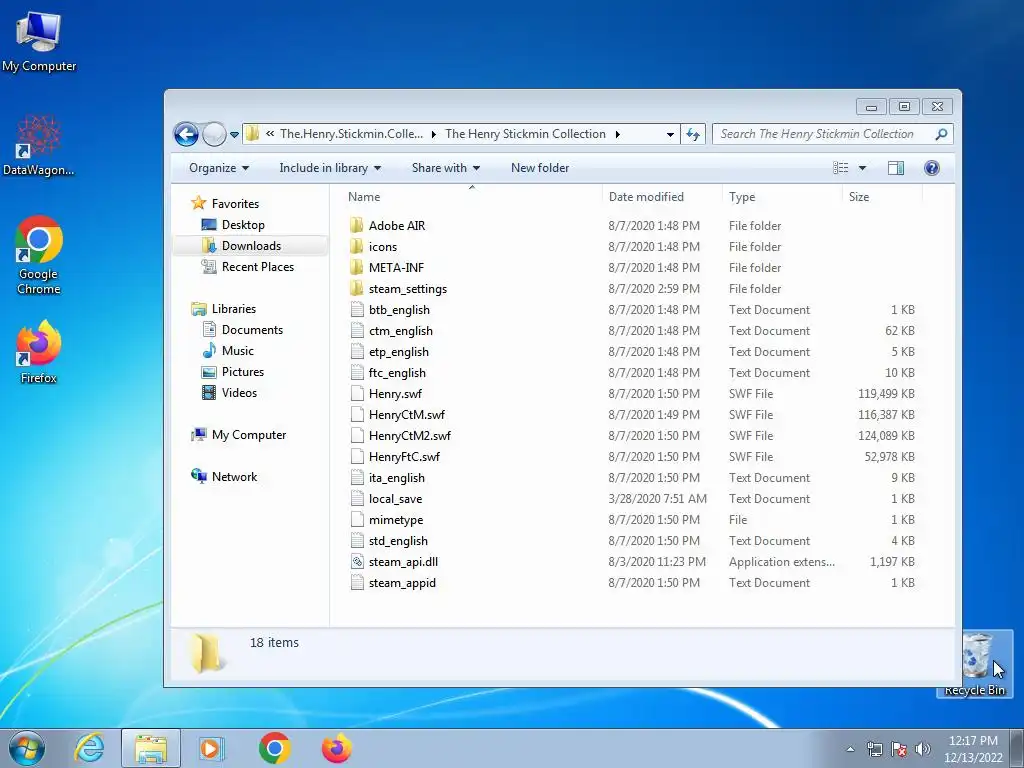1024x768 pixels.
Task: Launch Internet Explorer from taskbar
Action: pyautogui.click(x=89, y=748)
